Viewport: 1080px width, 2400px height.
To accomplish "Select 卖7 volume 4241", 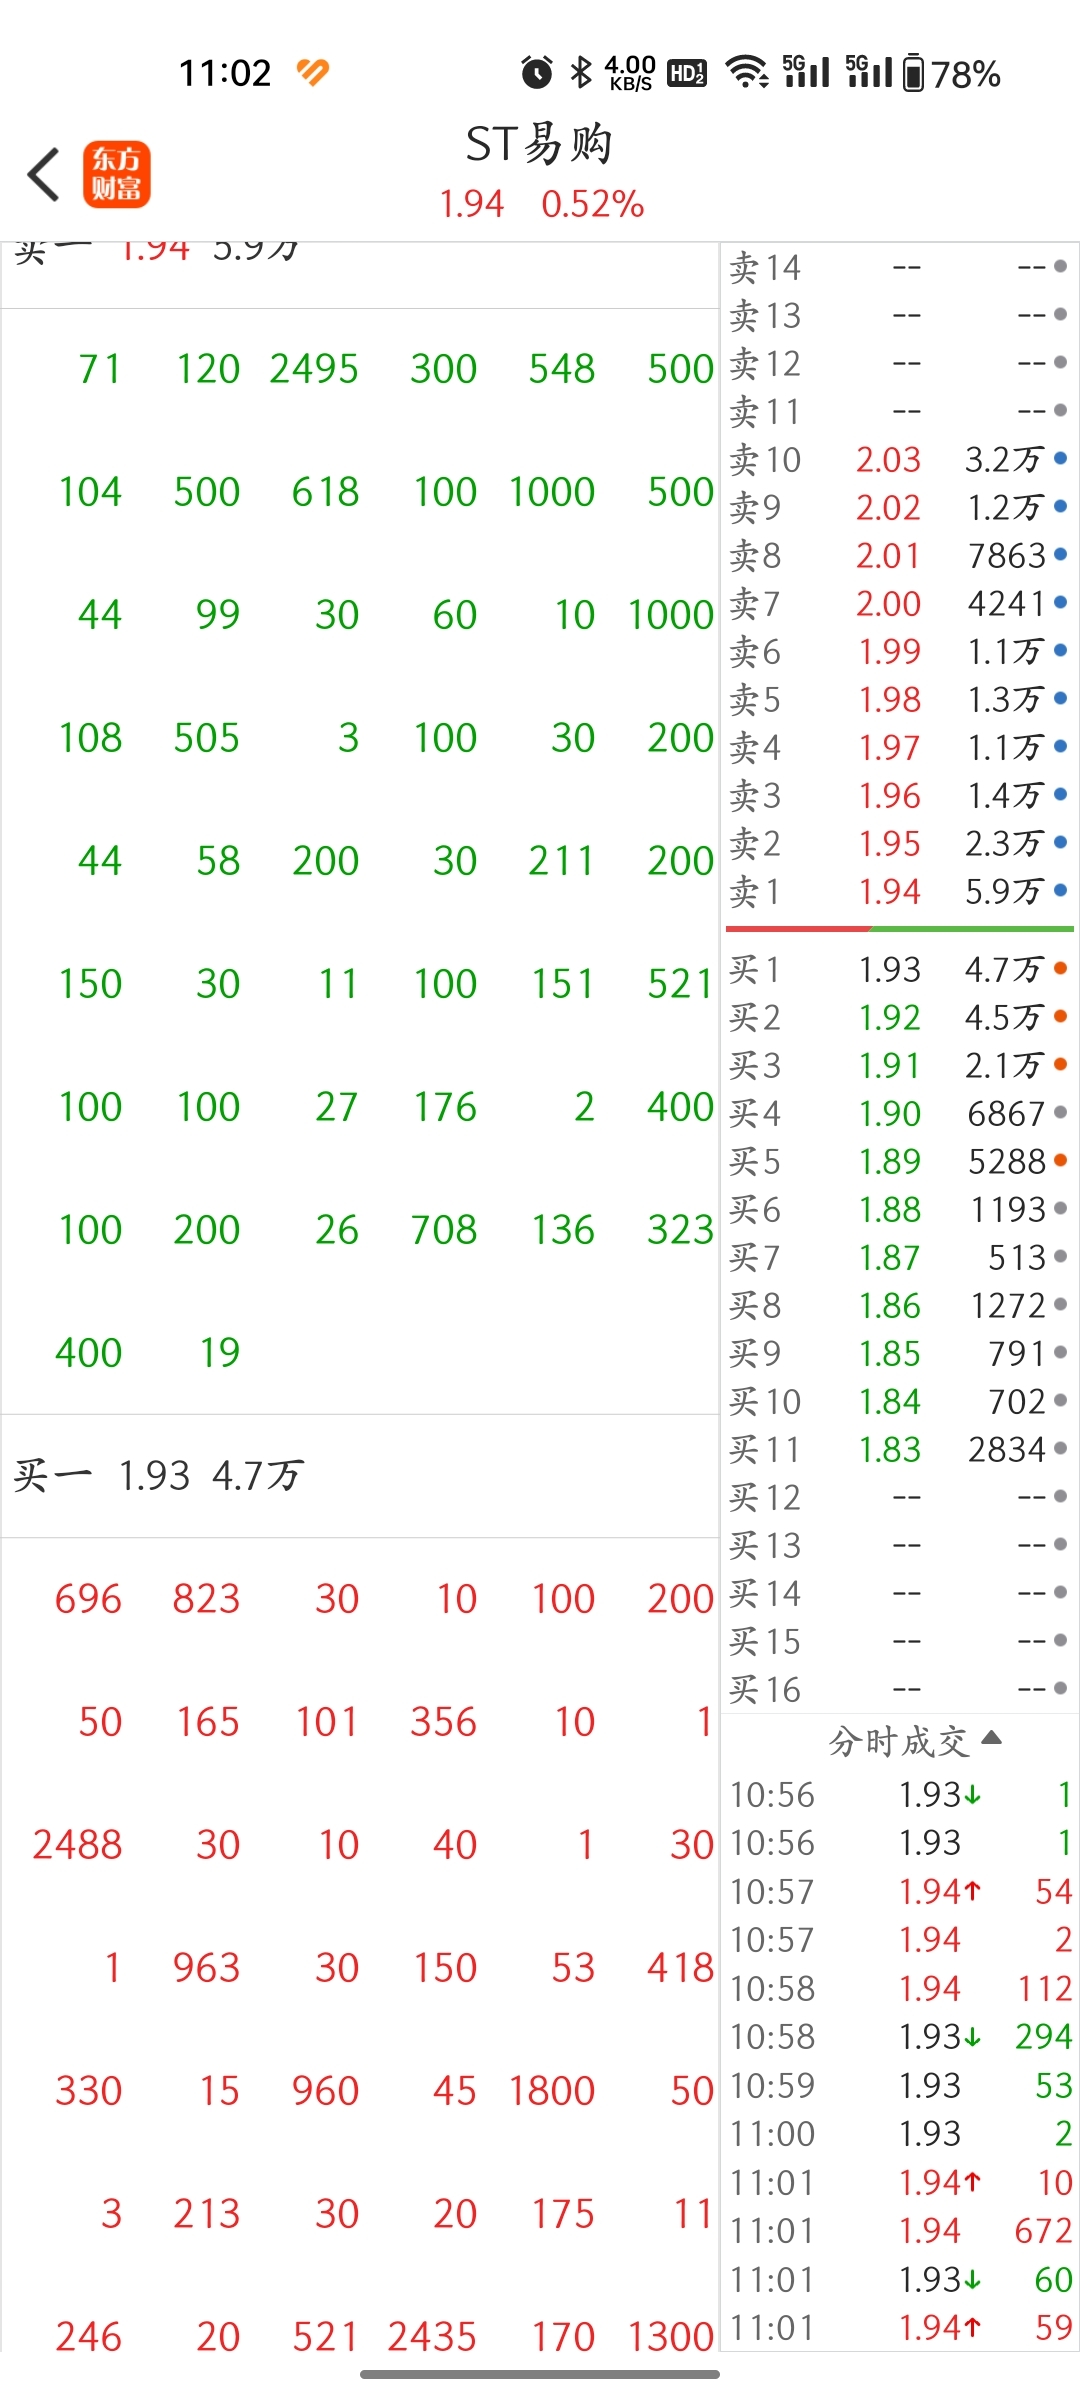I will [x=1007, y=603].
